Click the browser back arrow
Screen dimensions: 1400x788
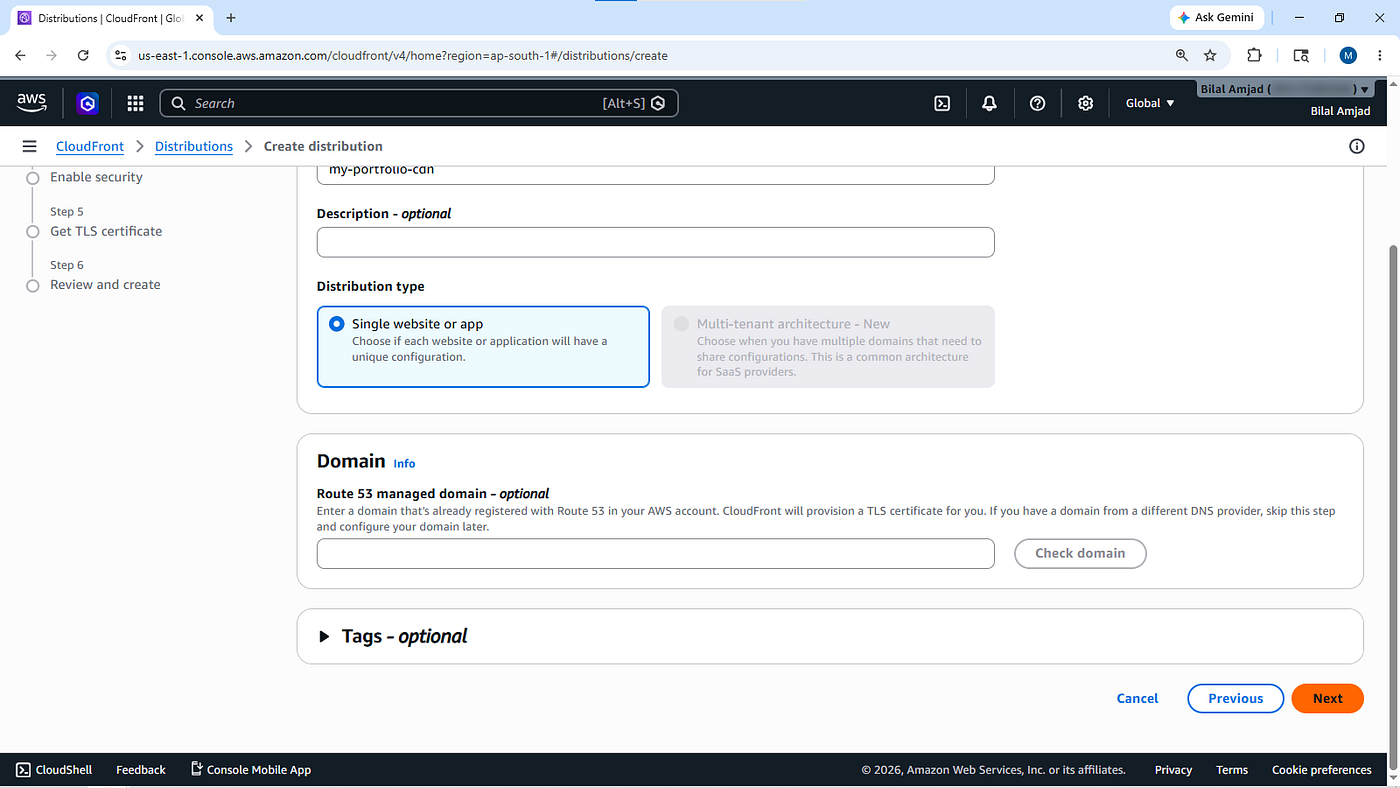[21, 55]
